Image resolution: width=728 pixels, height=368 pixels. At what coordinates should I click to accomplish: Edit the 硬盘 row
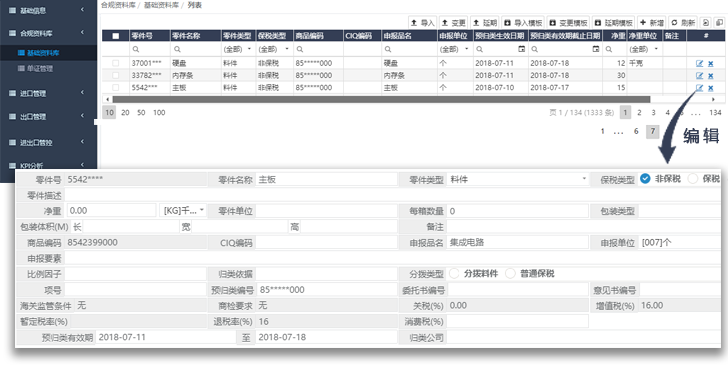pos(699,63)
